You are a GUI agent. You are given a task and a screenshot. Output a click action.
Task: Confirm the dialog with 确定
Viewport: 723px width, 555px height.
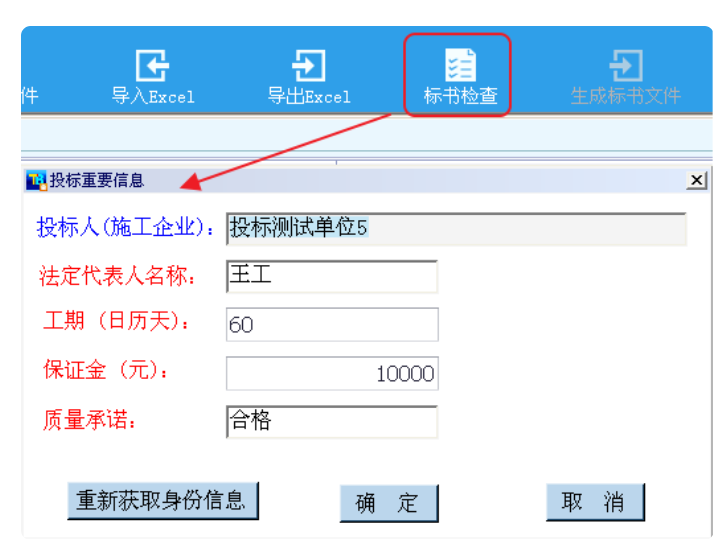(x=388, y=503)
